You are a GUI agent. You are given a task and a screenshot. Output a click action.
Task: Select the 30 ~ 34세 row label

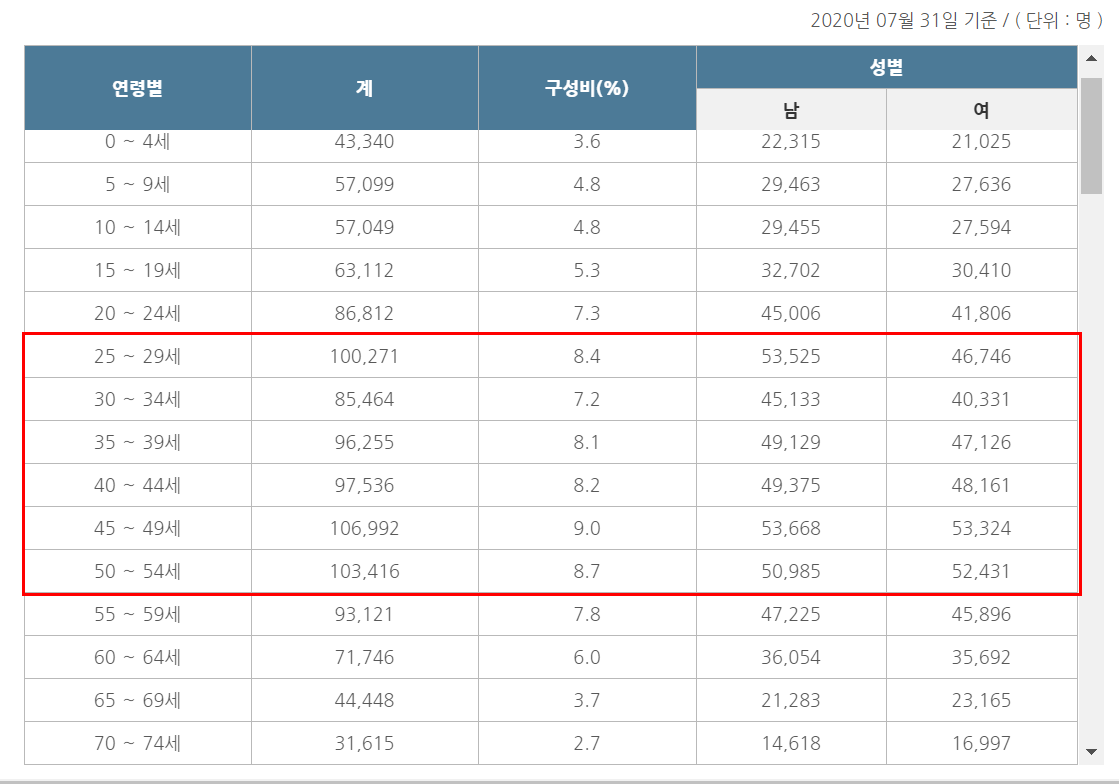point(138,399)
